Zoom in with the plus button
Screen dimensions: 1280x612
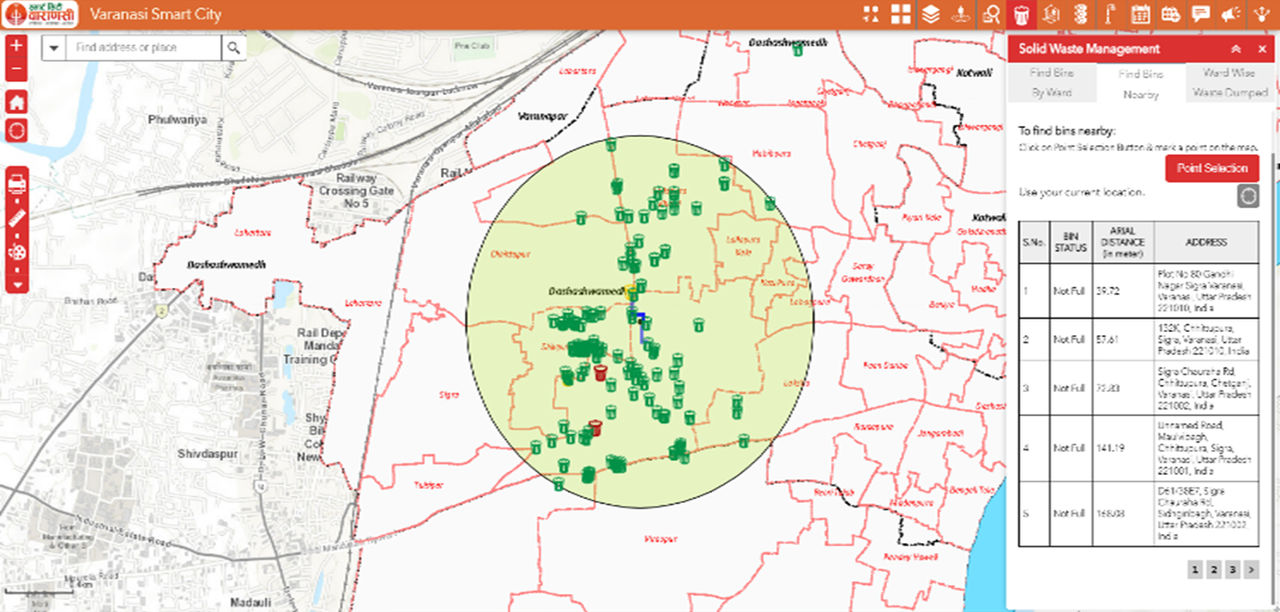(x=16, y=47)
